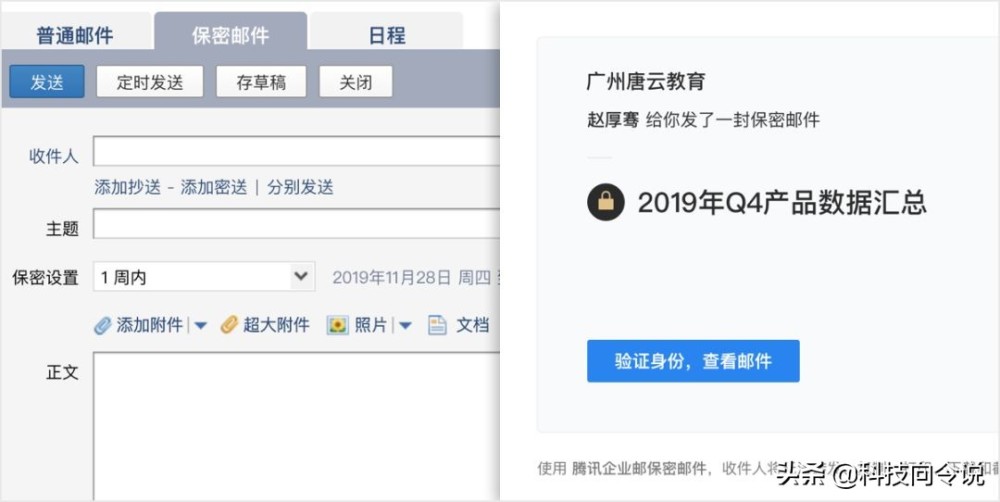The image size is (1000, 502).
Task: Save the email with 存草稿
Action: pyautogui.click(x=261, y=83)
